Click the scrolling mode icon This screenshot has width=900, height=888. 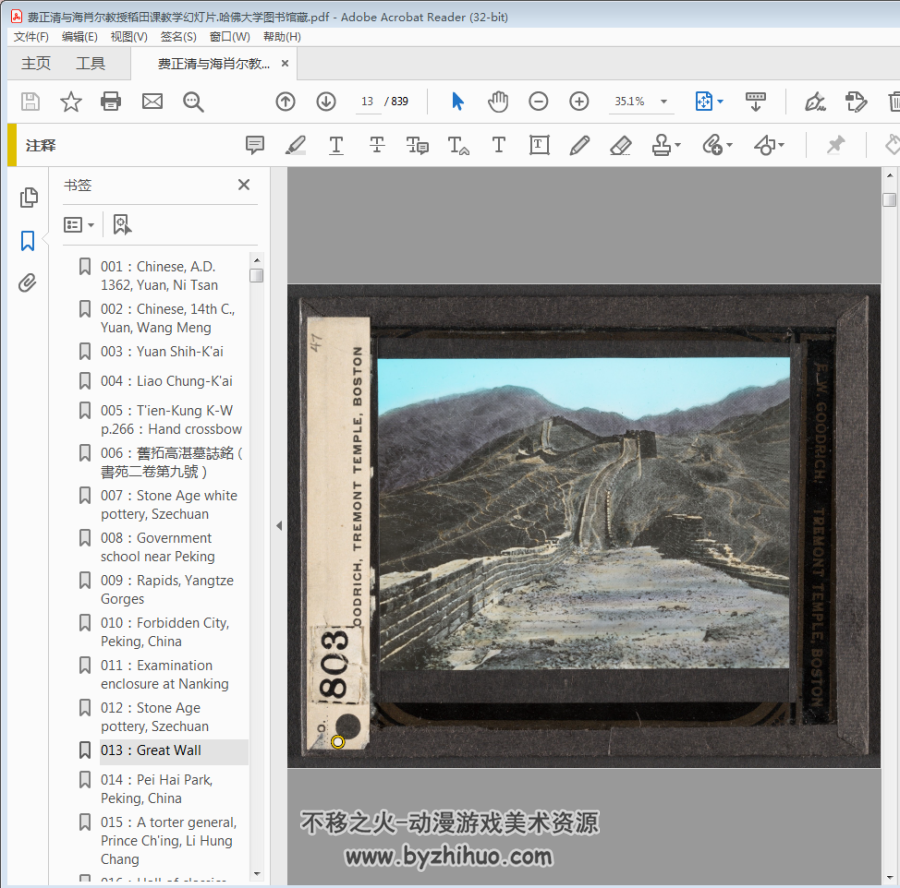tap(755, 102)
